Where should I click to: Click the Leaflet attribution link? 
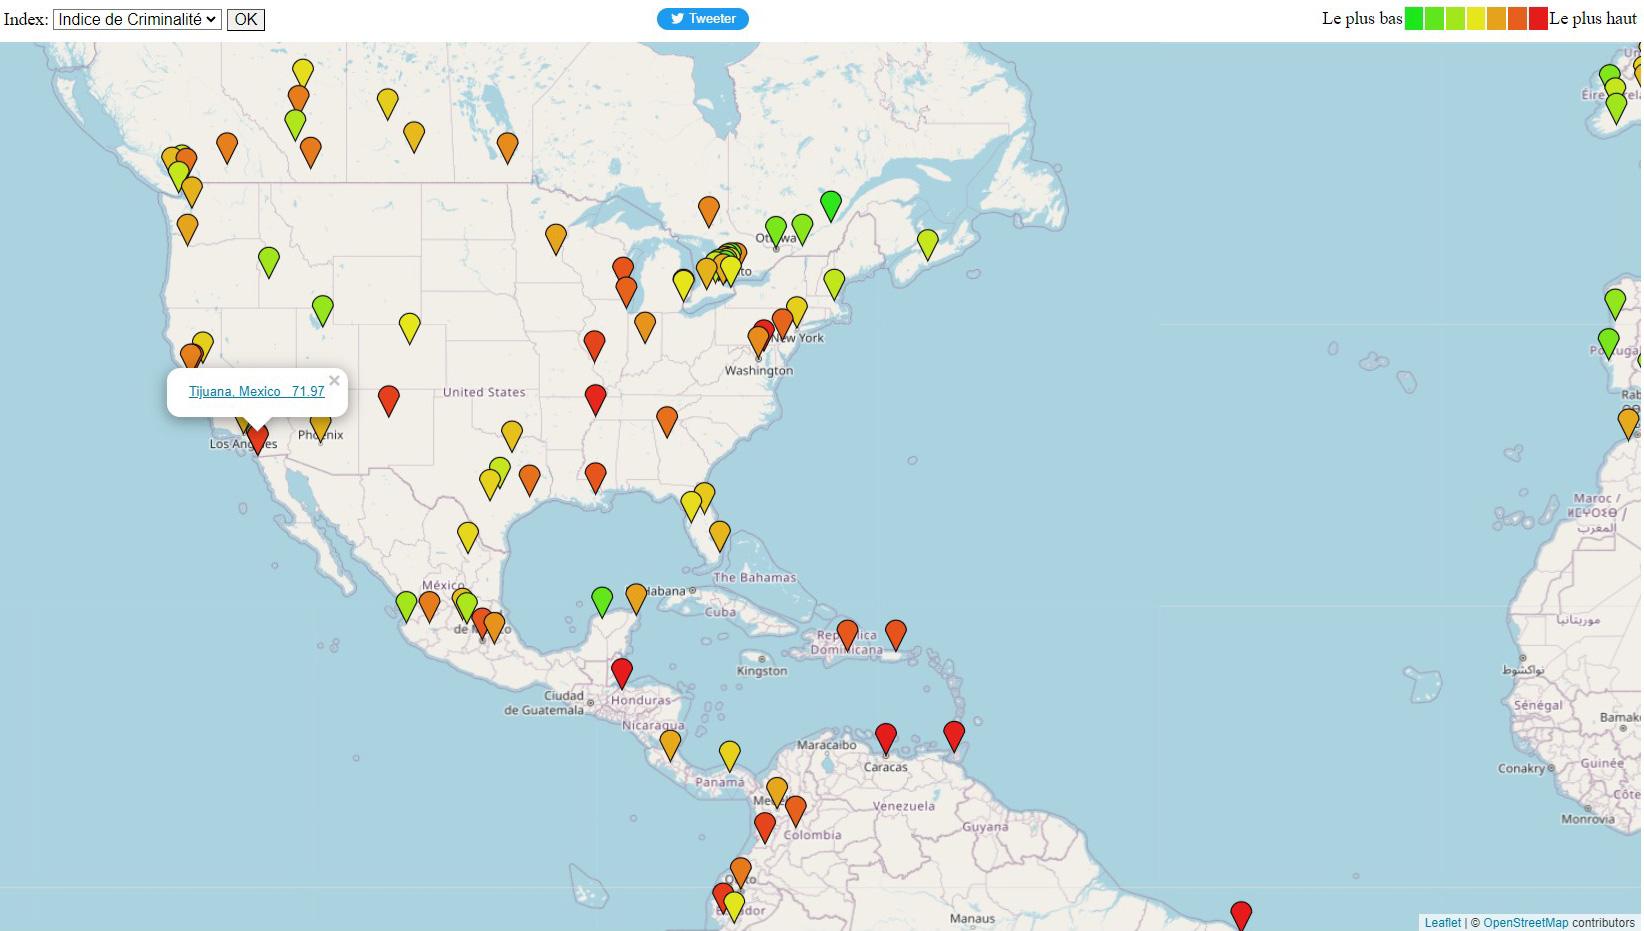[1442, 922]
